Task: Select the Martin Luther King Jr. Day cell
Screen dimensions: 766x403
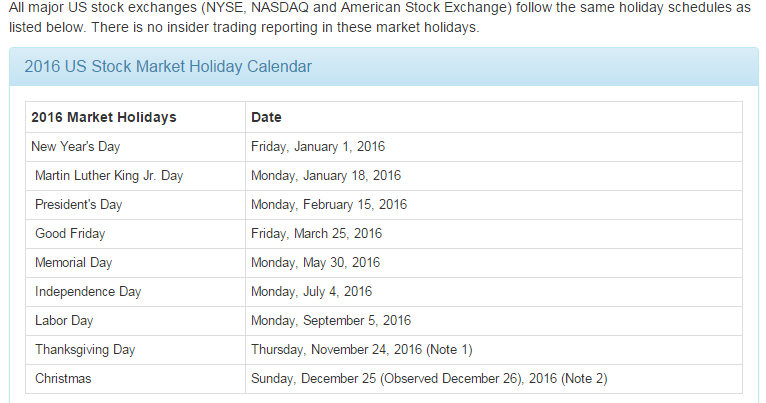Action: tap(109, 175)
